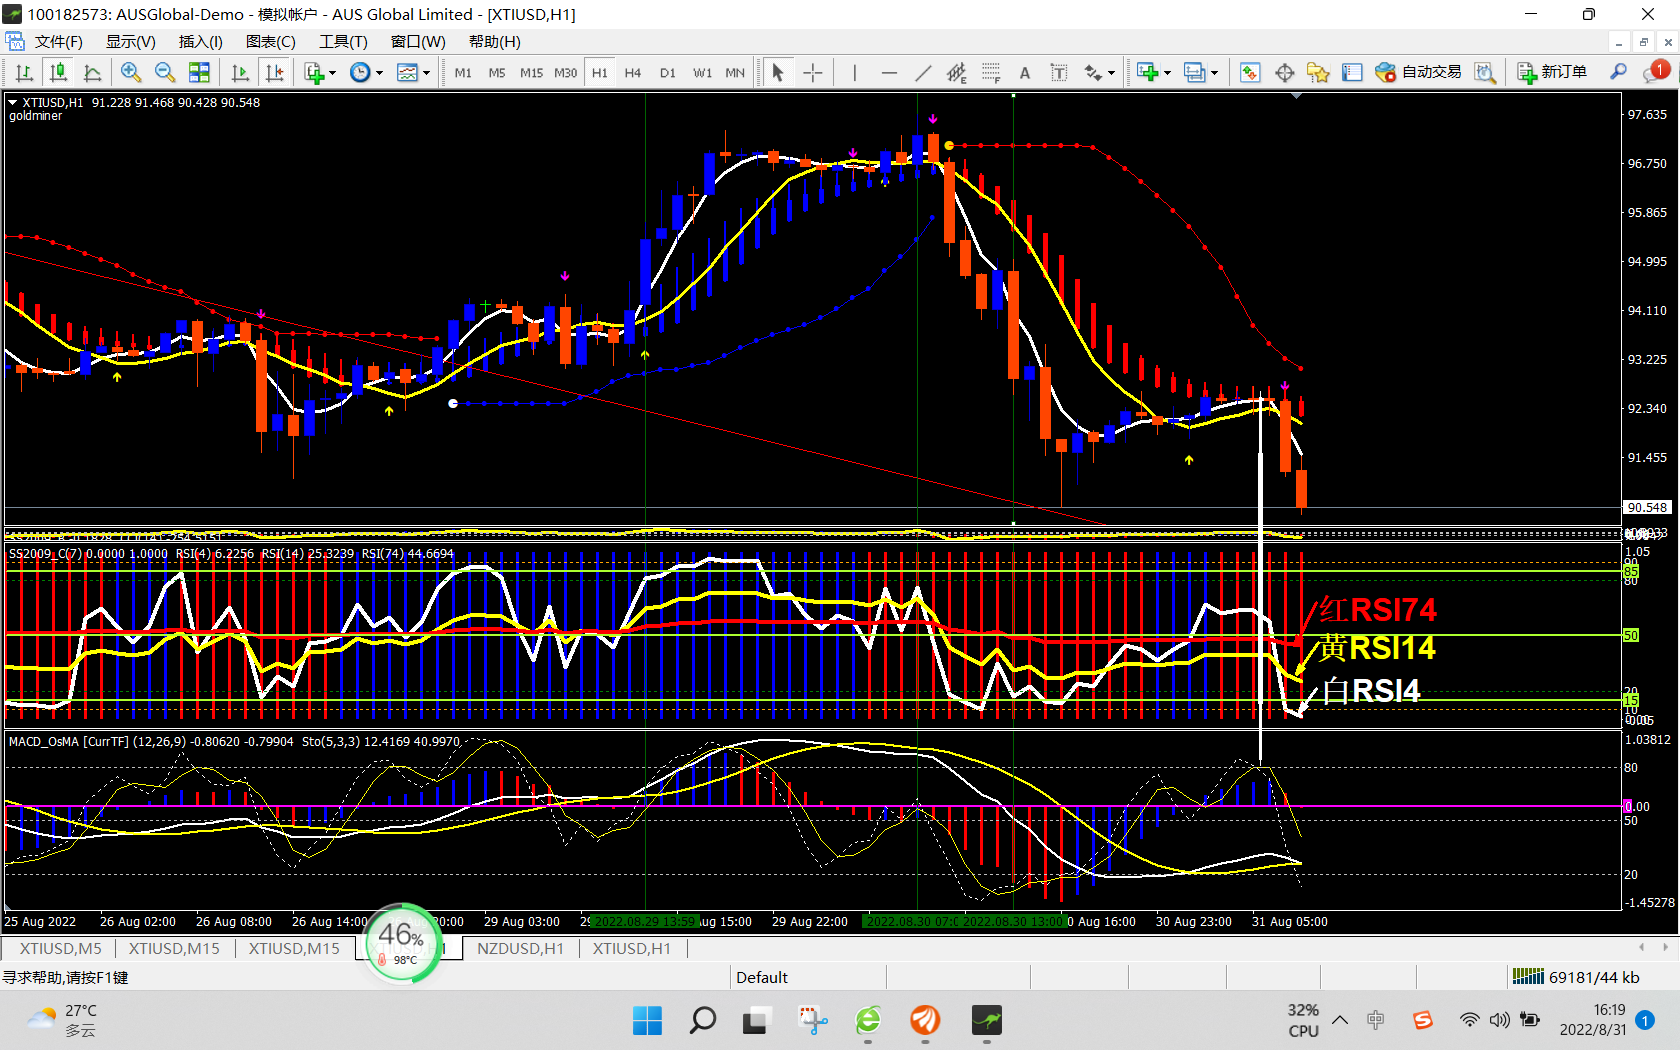Image resolution: width=1680 pixels, height=1050 pixels.
Task: Select the cursor arrow tool
Action: click(778, 72)
